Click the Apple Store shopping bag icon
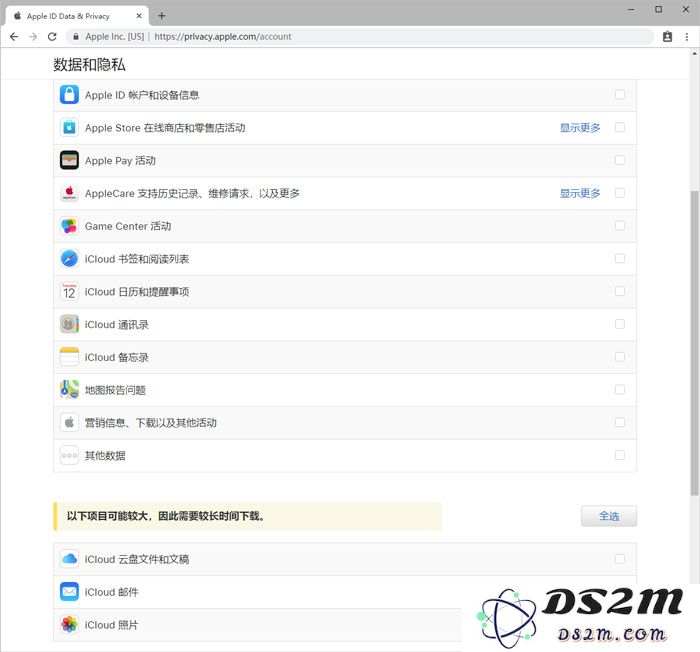The image size is (700, 652). click(x=69, y=128)
